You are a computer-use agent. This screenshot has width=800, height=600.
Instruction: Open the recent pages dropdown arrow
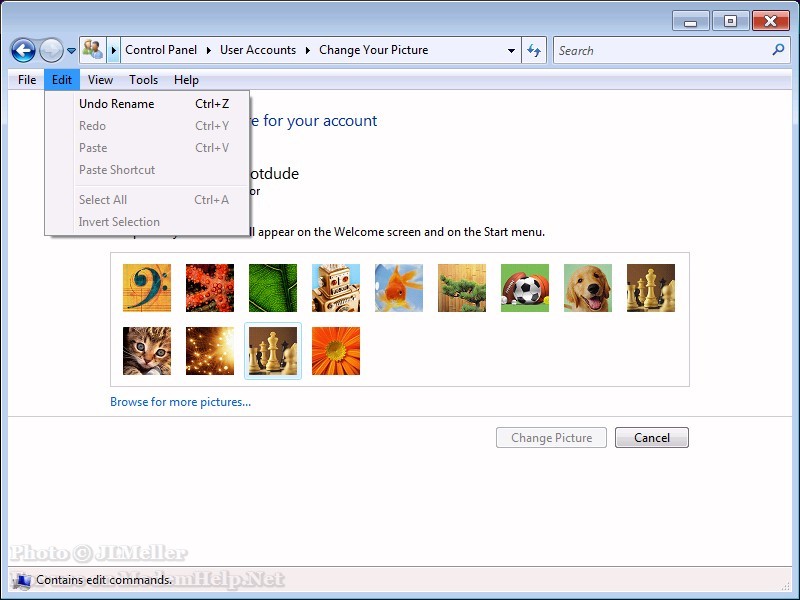[71, 51]
